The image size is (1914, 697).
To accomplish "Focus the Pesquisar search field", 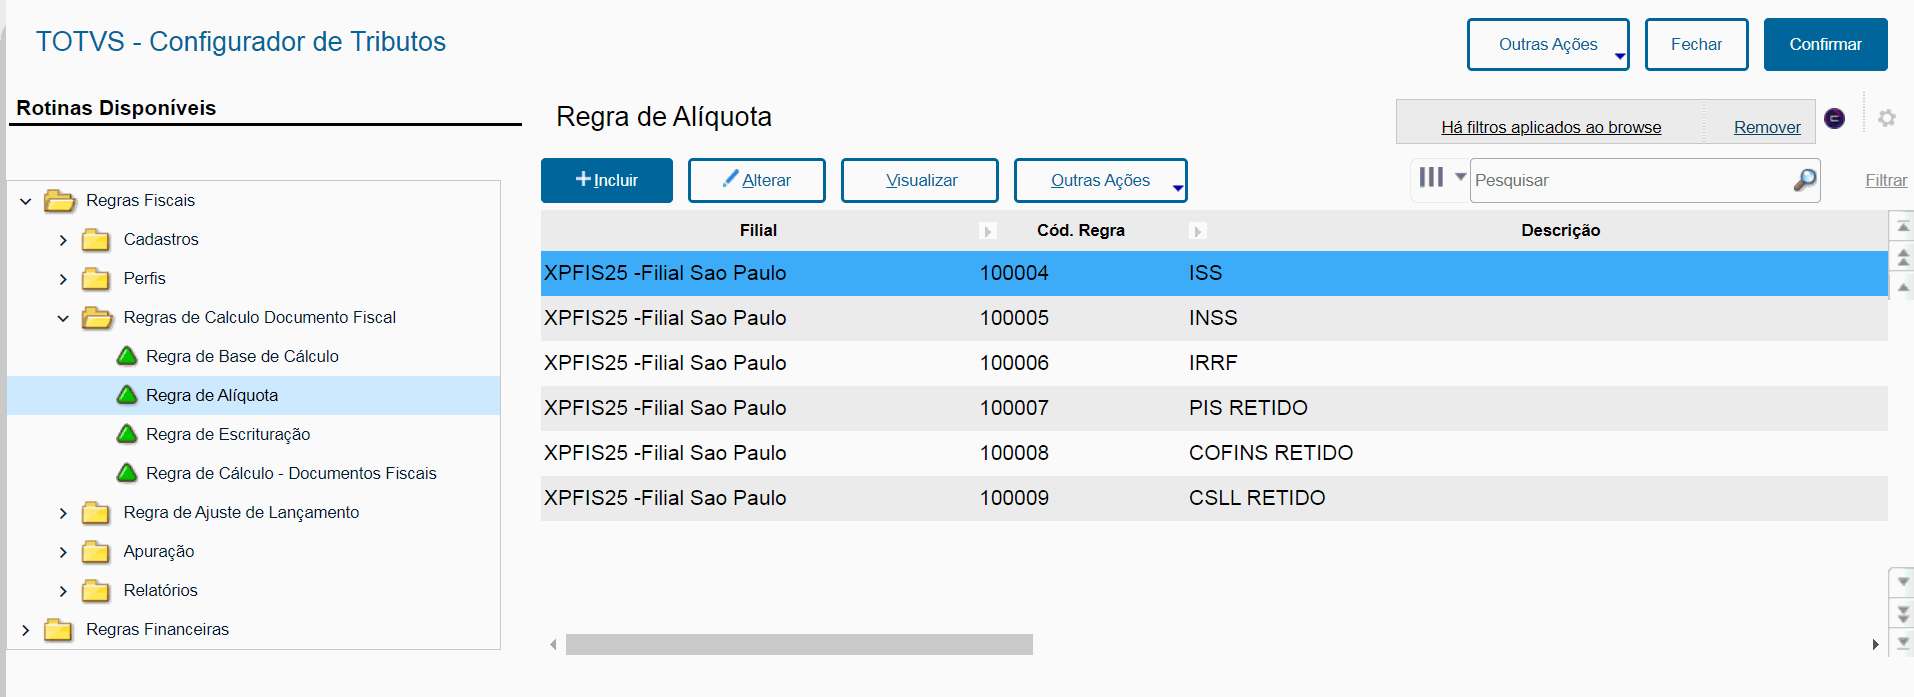I will [x=1630, y=181].
